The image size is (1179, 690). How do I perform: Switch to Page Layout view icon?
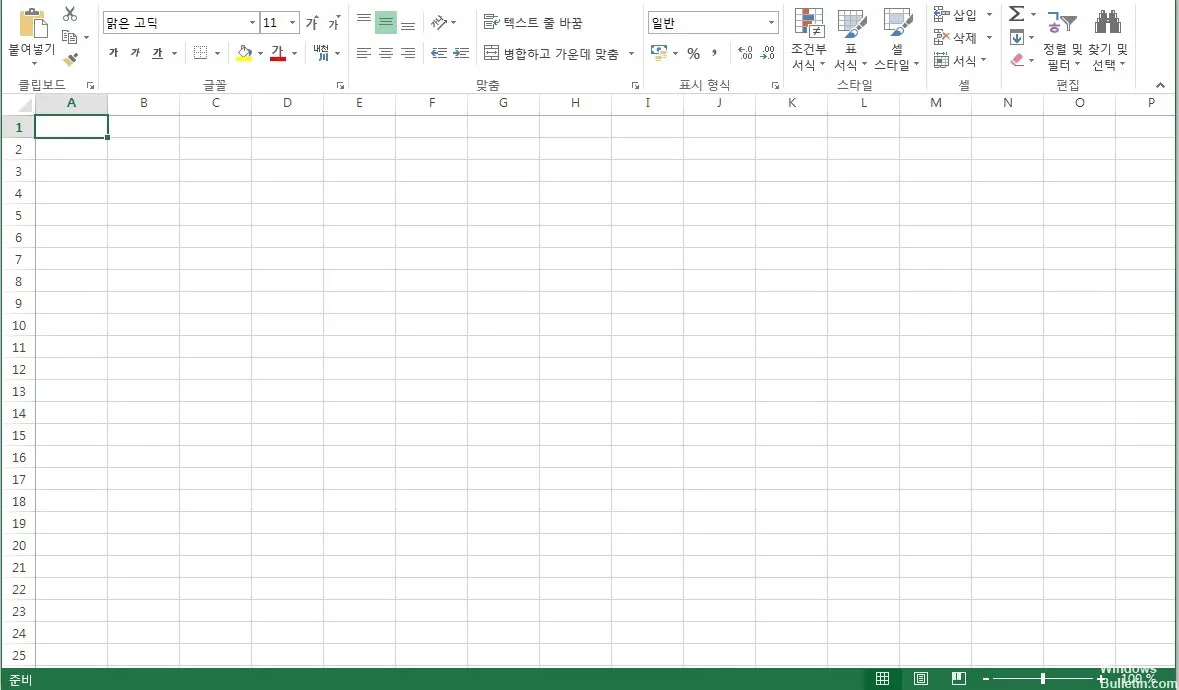920,679
